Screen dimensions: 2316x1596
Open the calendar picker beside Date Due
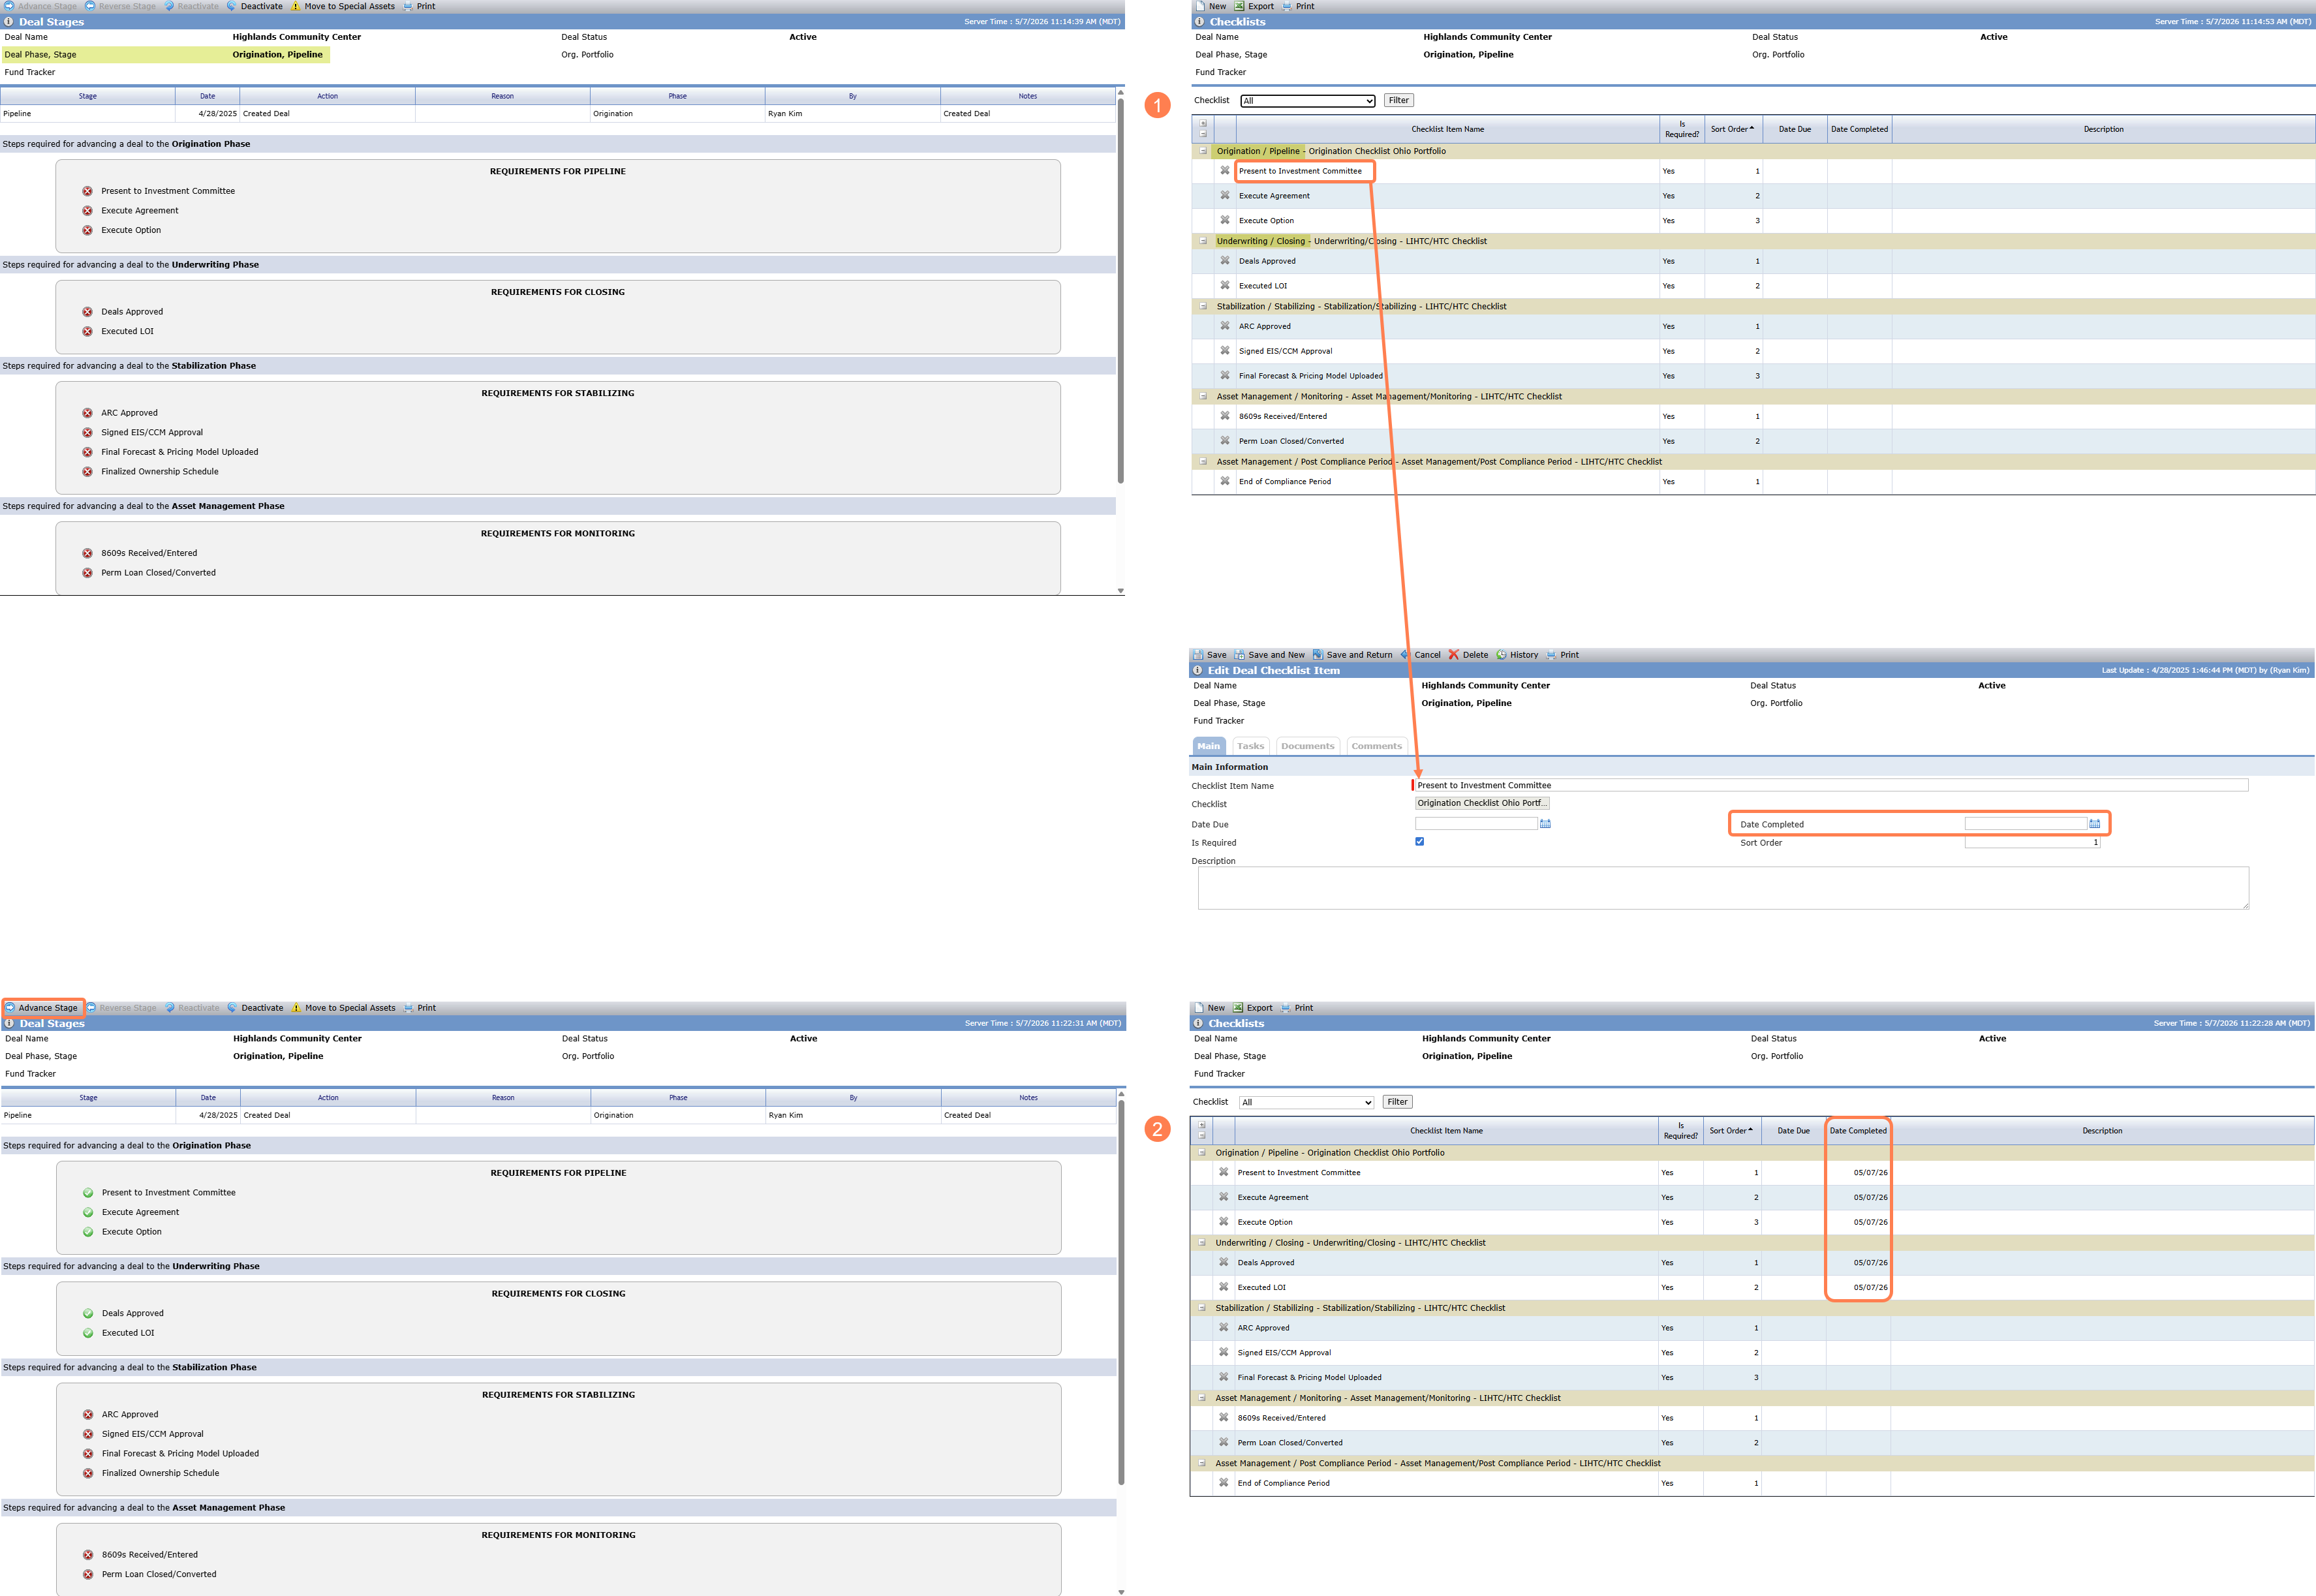point(1545,824)
